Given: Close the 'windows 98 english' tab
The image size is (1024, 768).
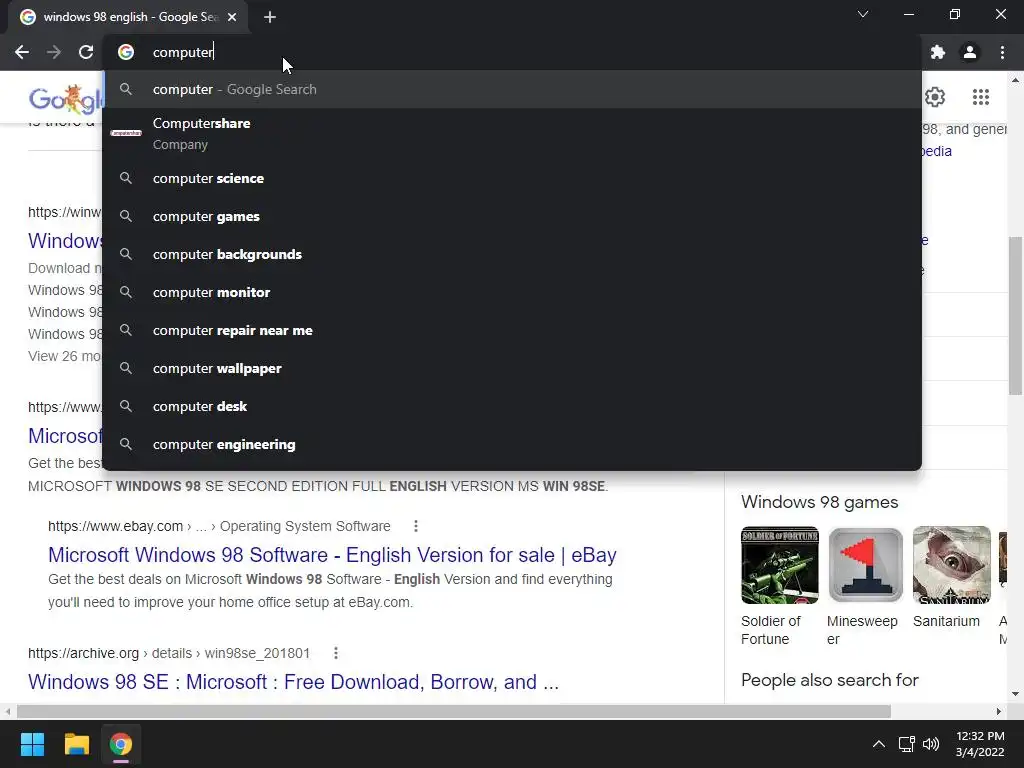Looking at the screenshot, I should [x=232, y=17].
